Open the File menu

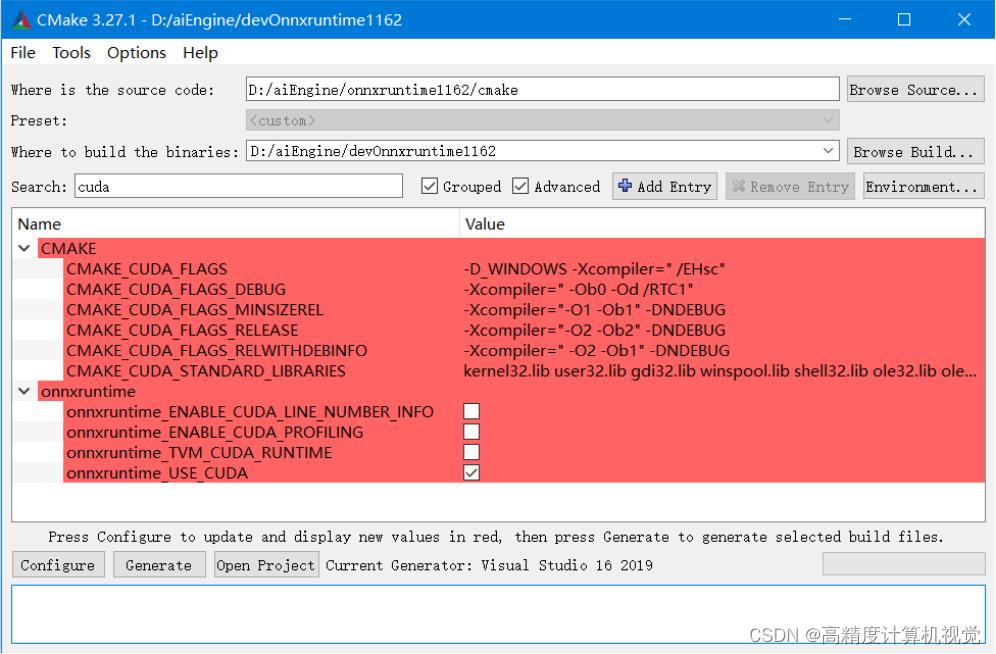(x=21, y=53)
